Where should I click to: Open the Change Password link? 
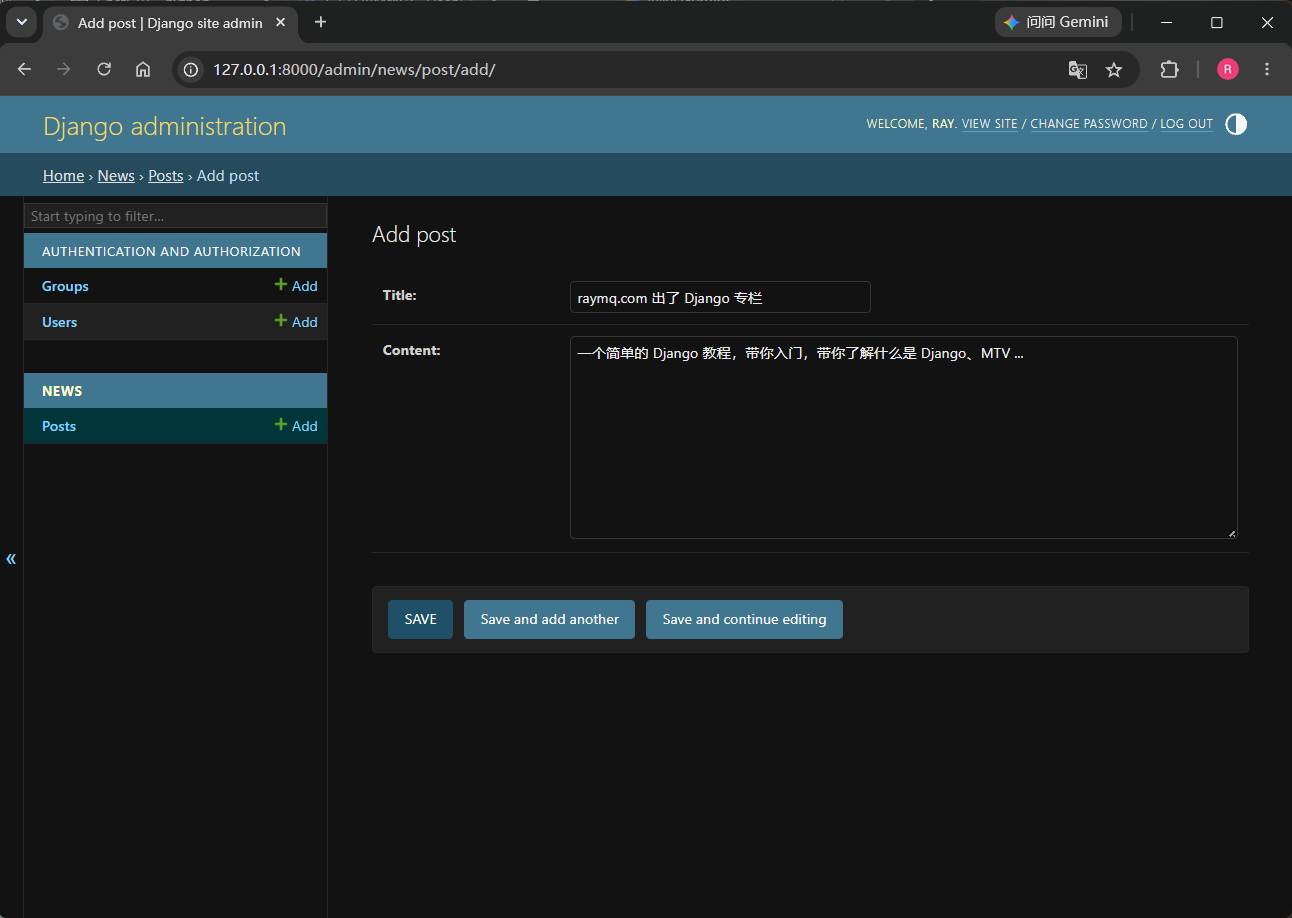(x=1089, y=124)
